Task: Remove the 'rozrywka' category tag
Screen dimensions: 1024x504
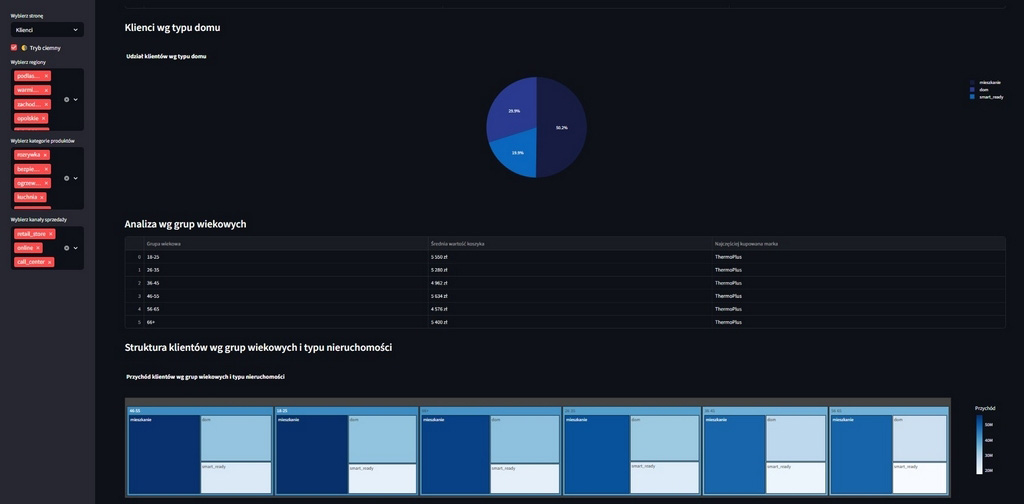Action: coord(45,155)
